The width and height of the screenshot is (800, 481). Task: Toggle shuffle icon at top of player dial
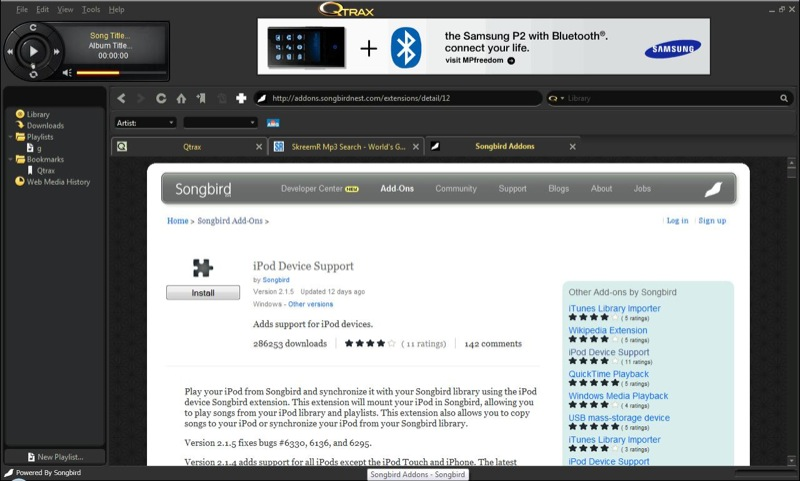click(33, 28)
